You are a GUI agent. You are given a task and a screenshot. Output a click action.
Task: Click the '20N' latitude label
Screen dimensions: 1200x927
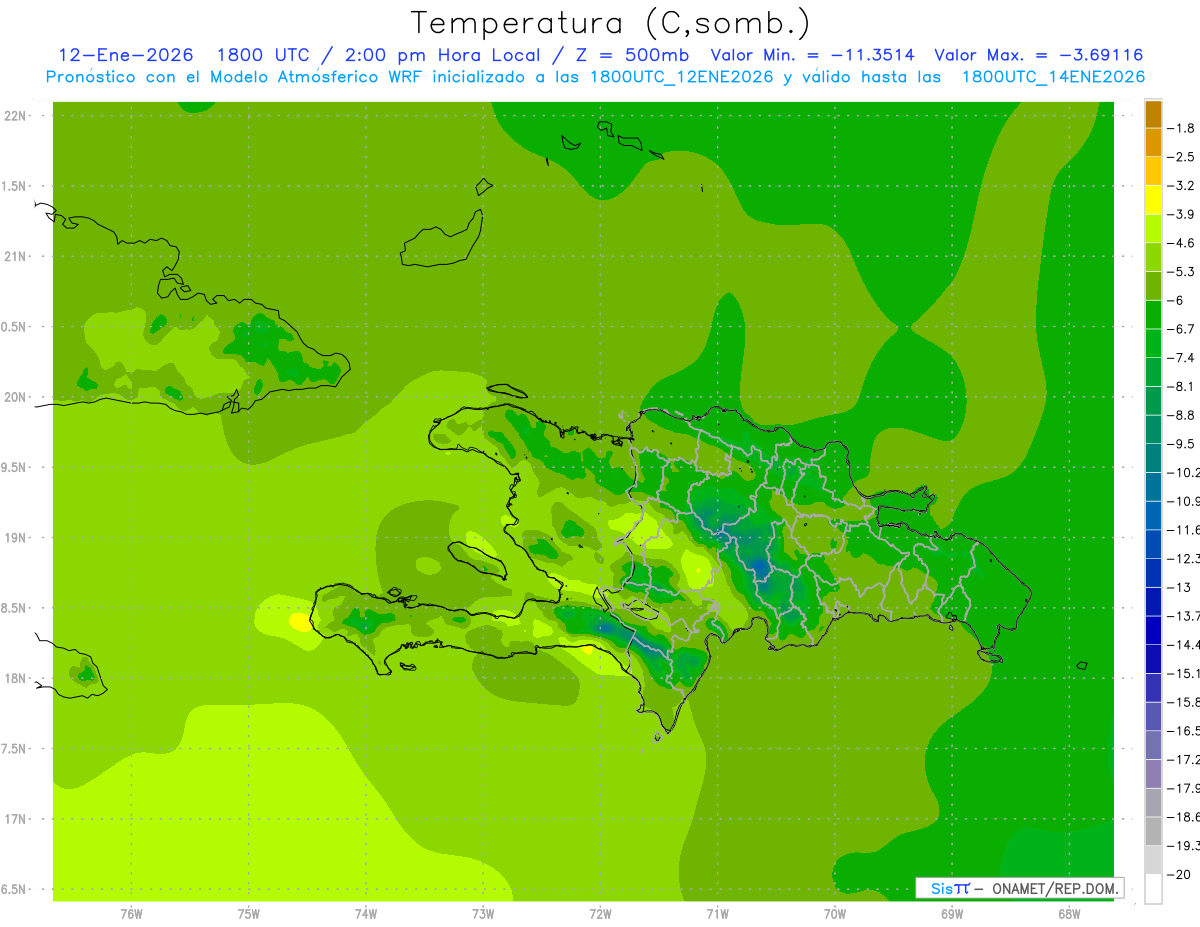click(17, 397)
